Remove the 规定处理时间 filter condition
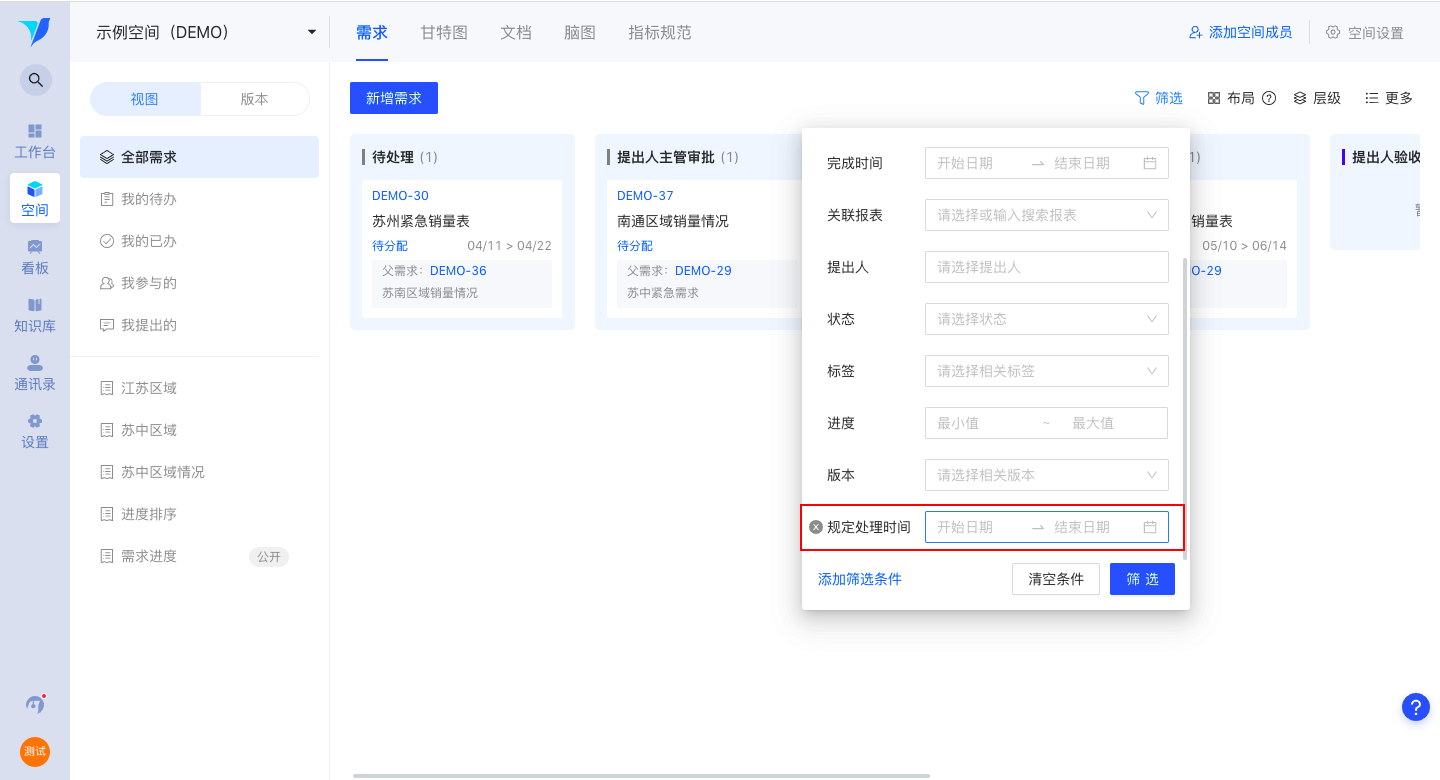The width and height of the screenshot is (1440, 780). [x=815, y=526]
